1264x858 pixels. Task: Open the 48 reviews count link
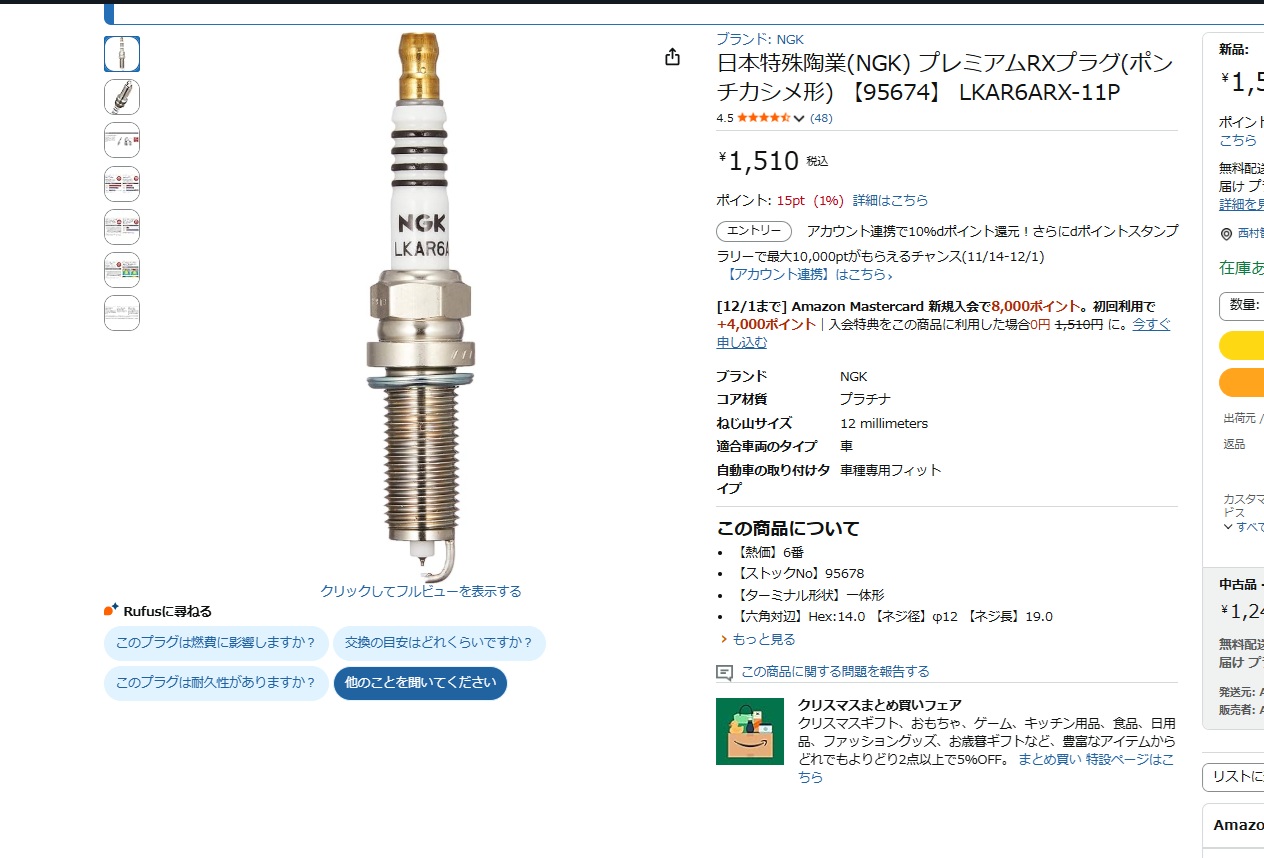coord(821,118)
